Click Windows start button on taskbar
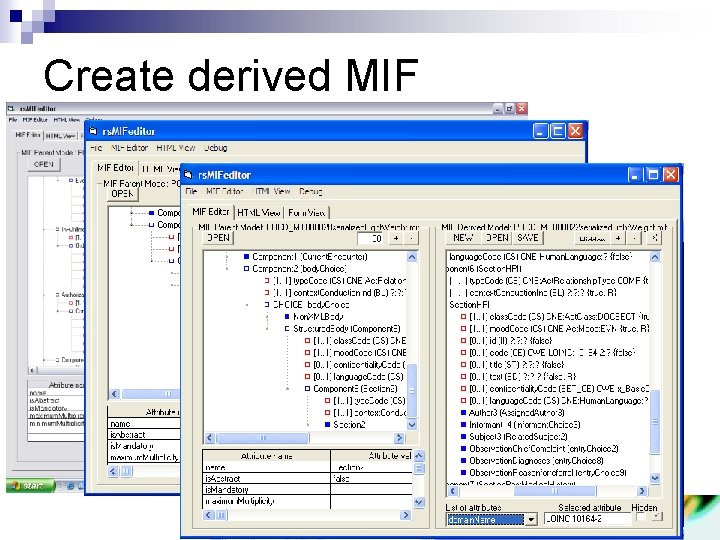The image size is (720, 540). coord(30,485)
